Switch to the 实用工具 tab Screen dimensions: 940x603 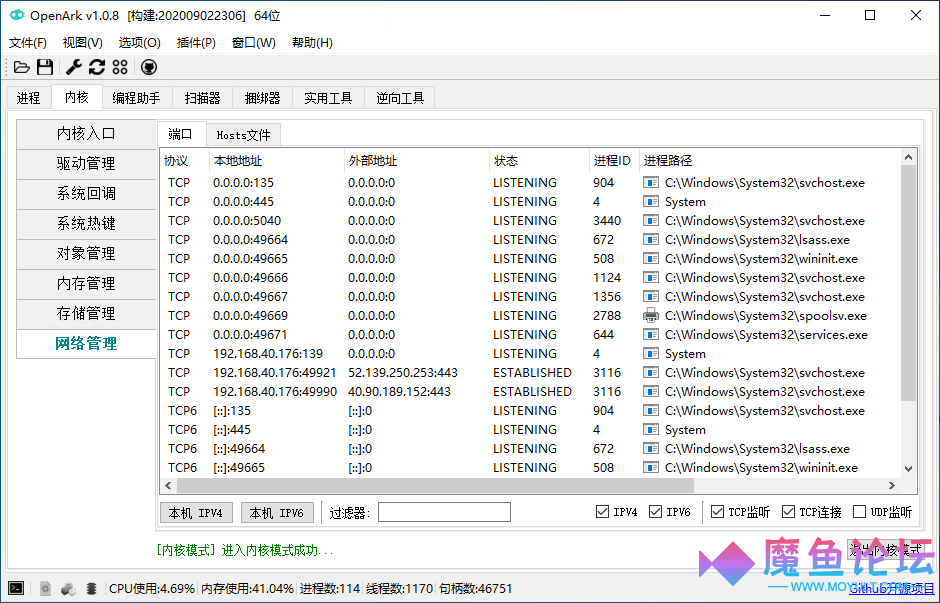pyautogui.click(x=328, y=98)
